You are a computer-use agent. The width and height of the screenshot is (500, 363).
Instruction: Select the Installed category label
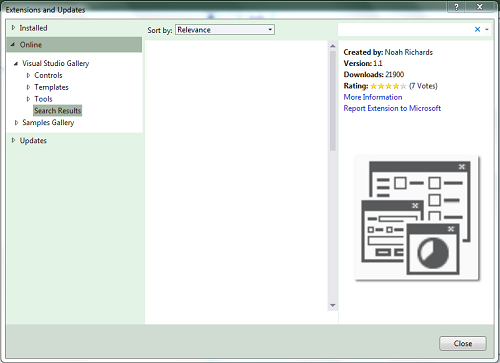(x=33, y=28)
